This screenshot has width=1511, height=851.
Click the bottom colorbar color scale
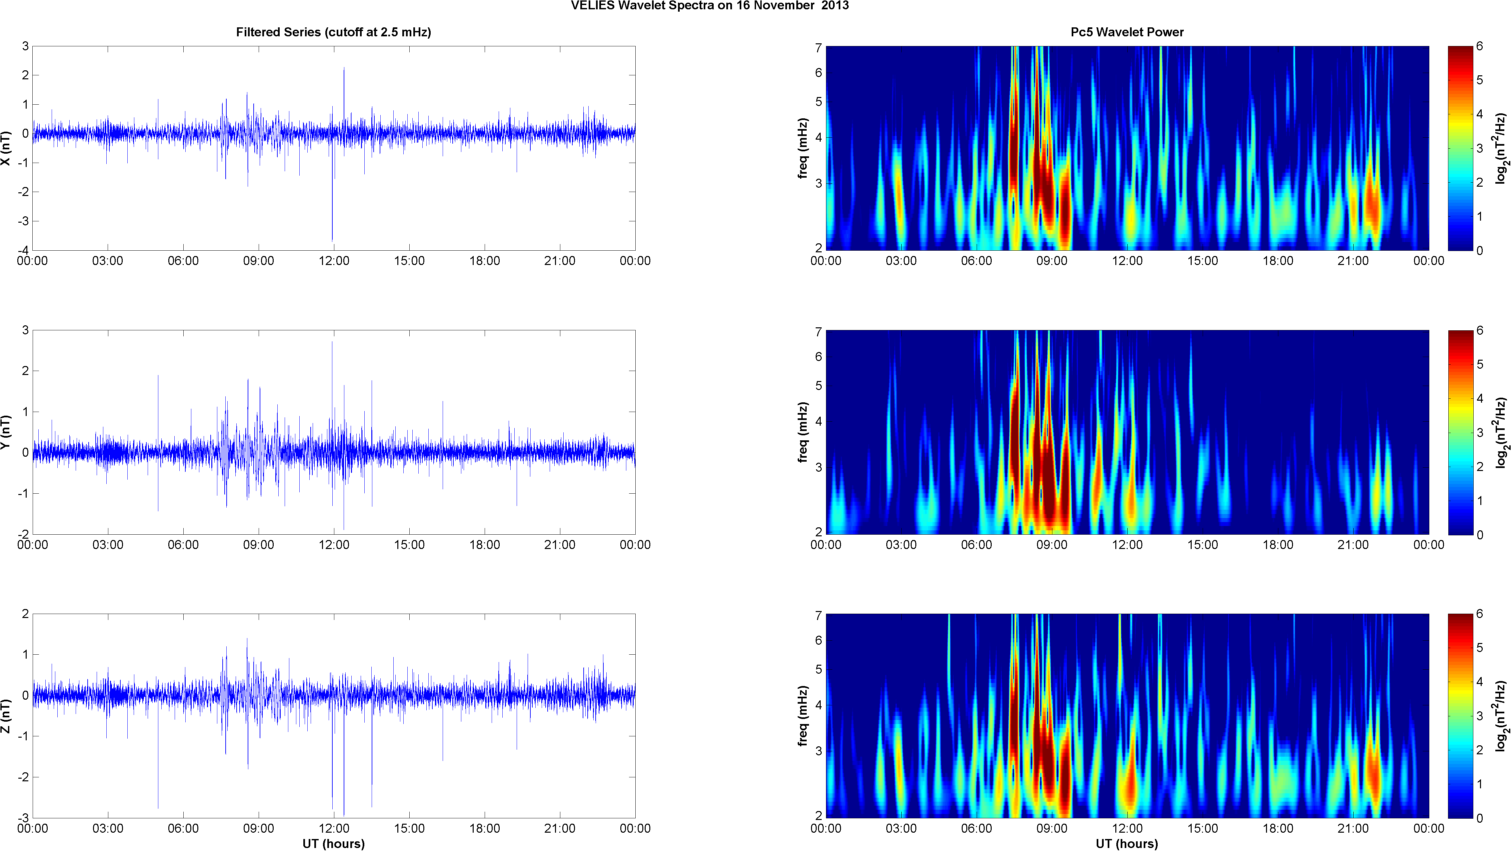(1460, 716)
